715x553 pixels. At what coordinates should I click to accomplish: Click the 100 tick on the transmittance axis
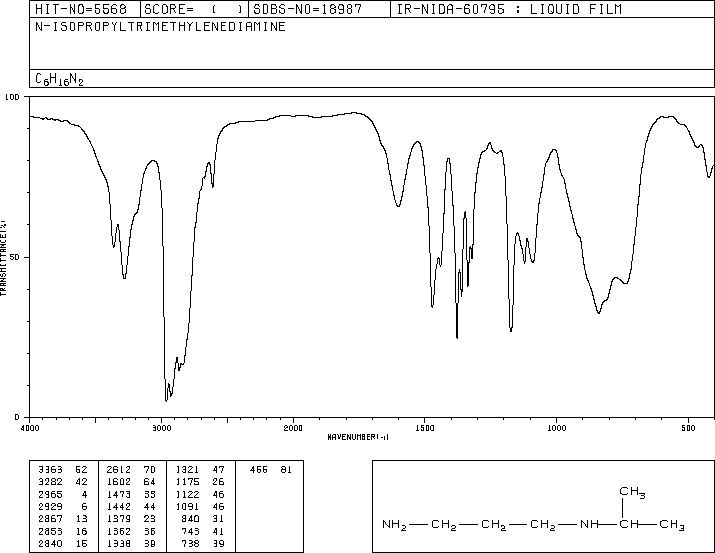12,97
